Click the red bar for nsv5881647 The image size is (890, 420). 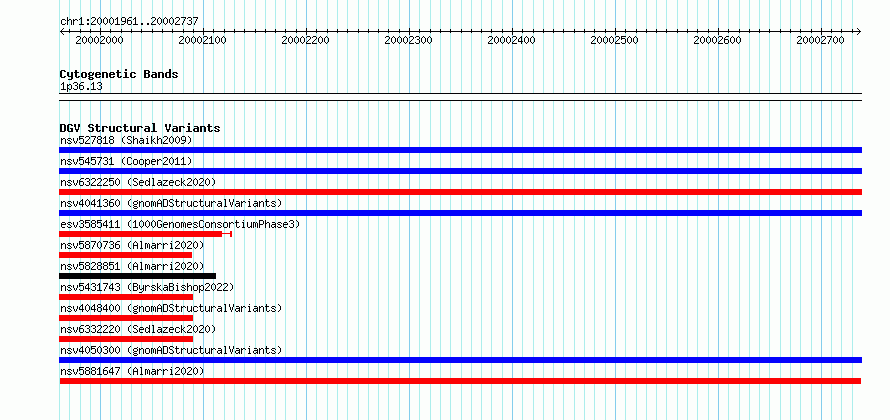pyautogui.click(x=460, y=381)
